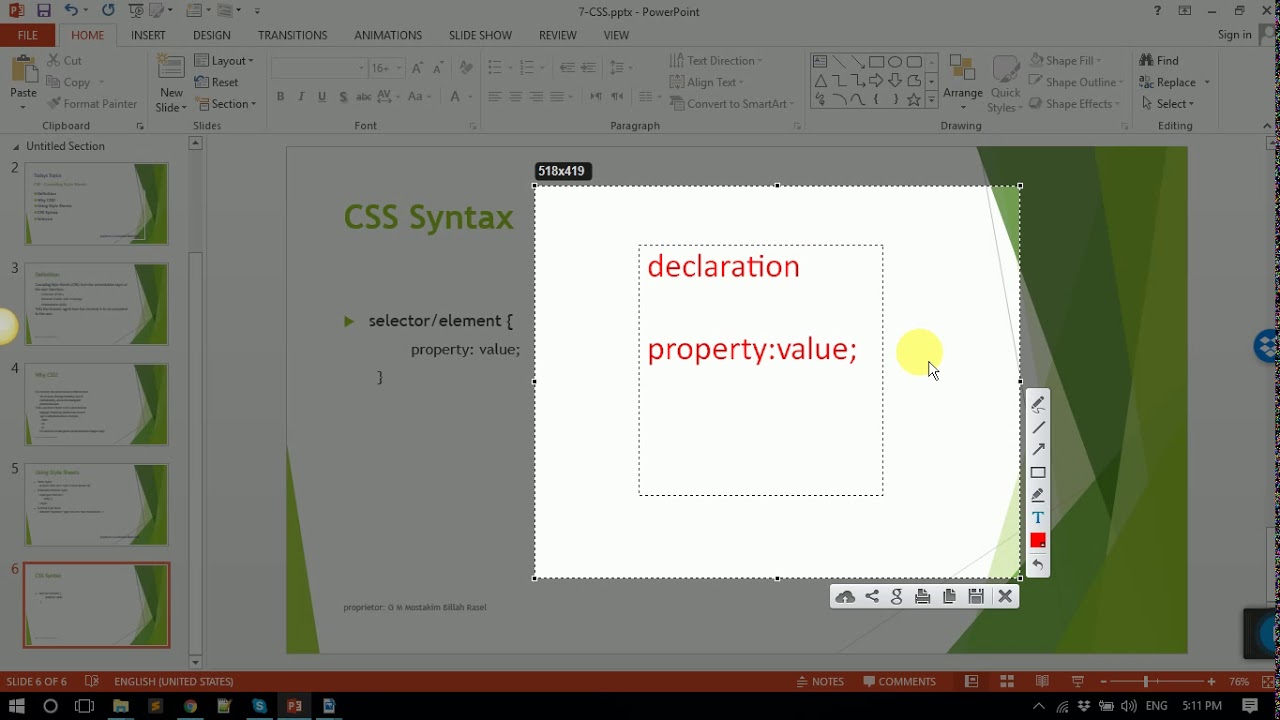
Task: Open Skype from the Windows taskbar
Action: (x=259, y=706)
